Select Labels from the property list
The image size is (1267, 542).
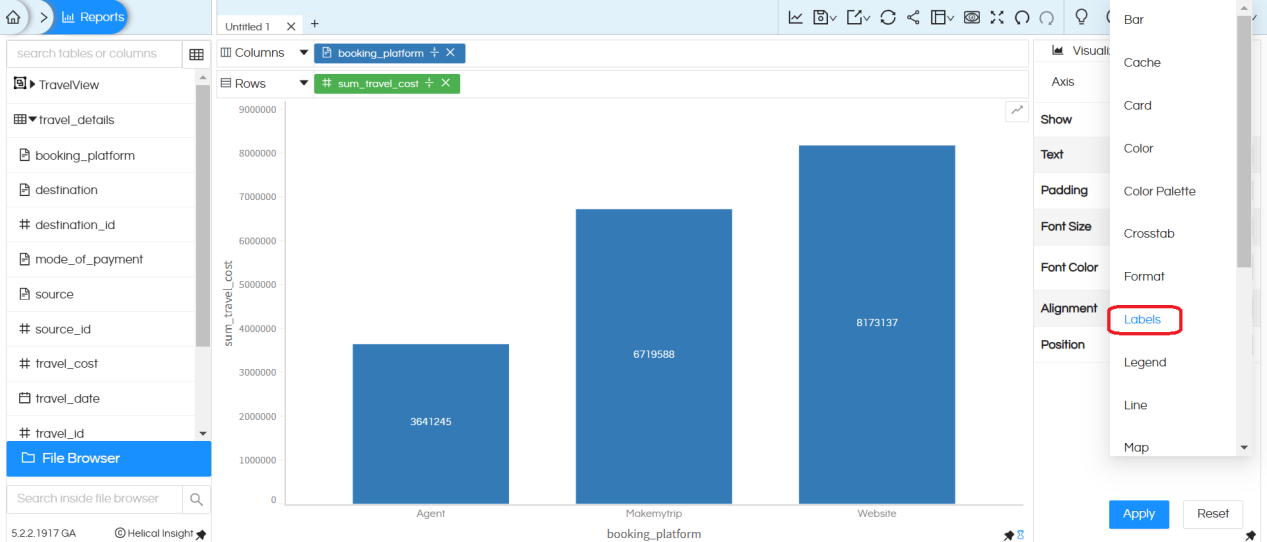[x=1142, y=319]
